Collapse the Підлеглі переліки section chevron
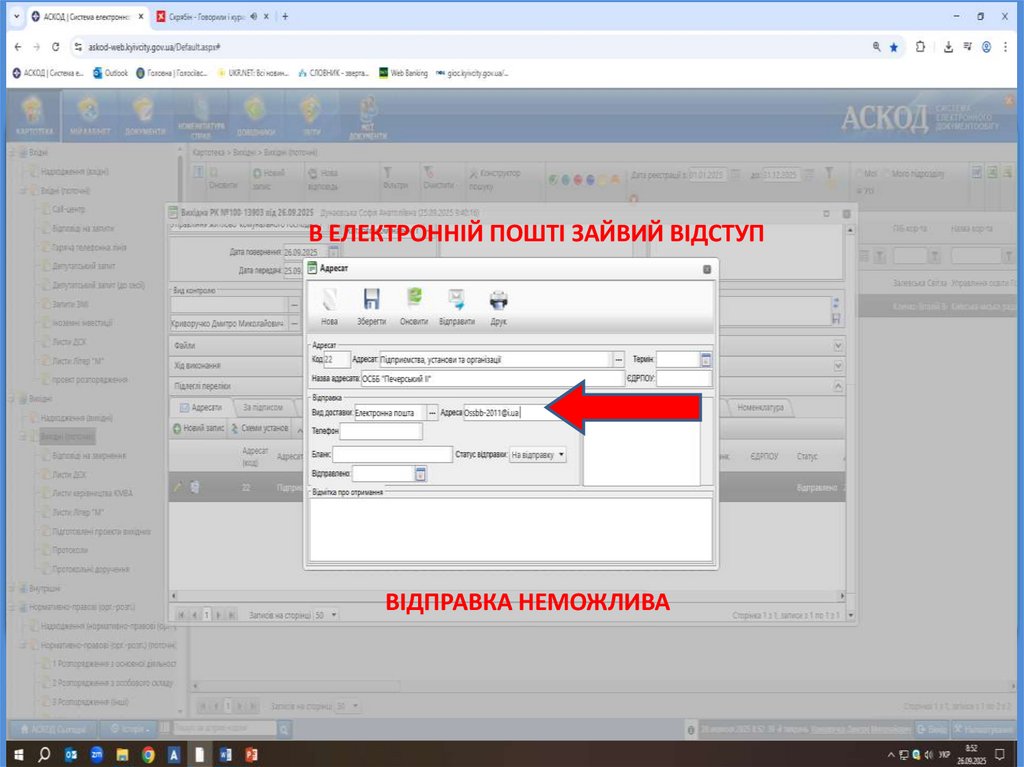The height and width of the screenshot is (767, 1024). (x=839, y=386)
